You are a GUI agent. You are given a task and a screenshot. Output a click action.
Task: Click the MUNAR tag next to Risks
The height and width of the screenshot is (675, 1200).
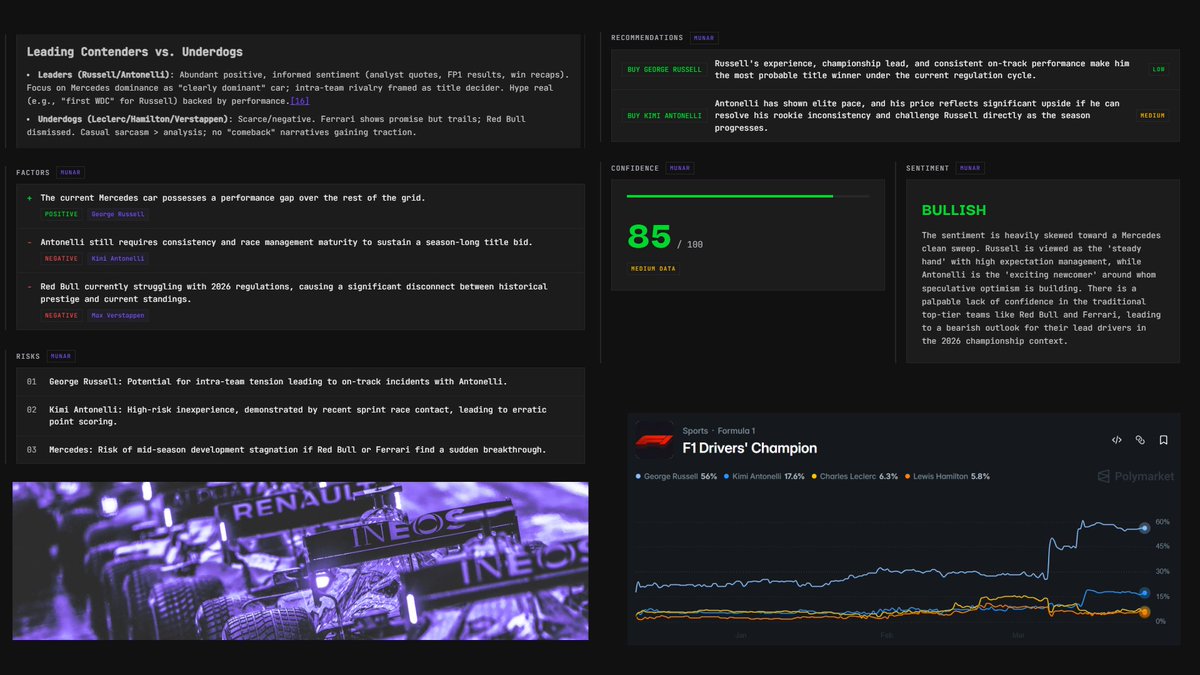point(61,356)
